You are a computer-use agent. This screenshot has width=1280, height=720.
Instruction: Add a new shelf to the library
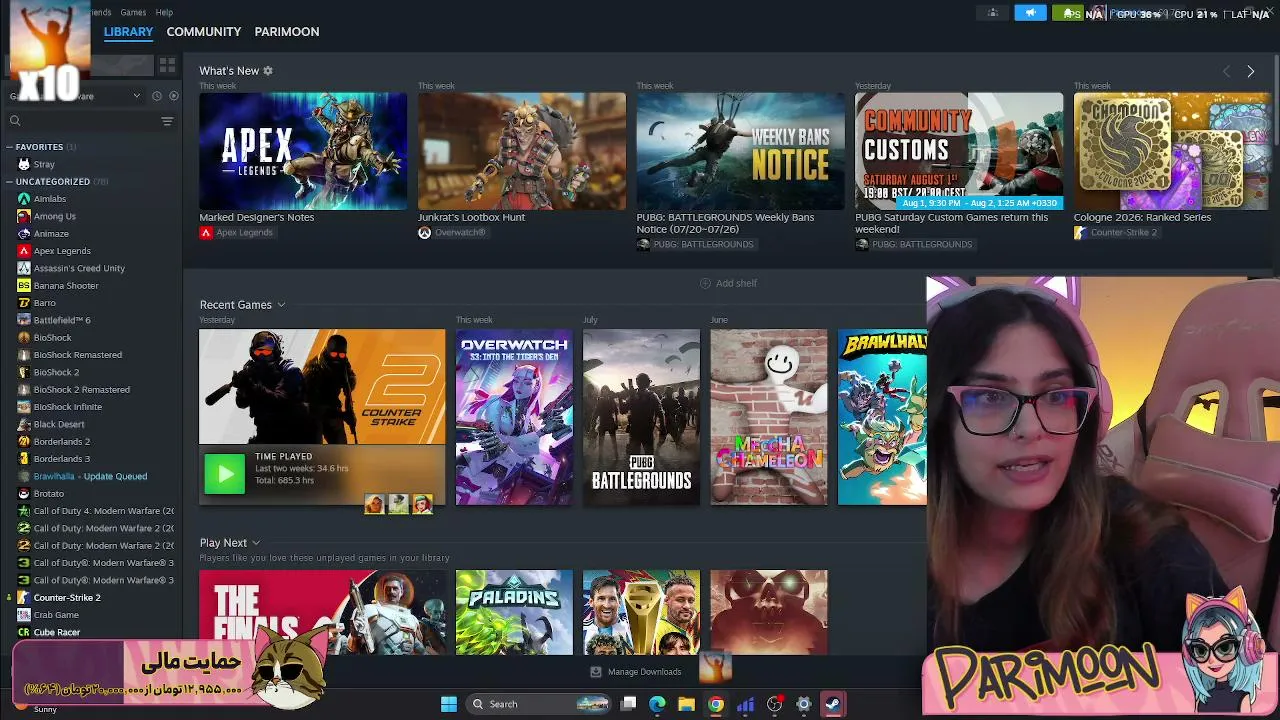pos(728,283)
